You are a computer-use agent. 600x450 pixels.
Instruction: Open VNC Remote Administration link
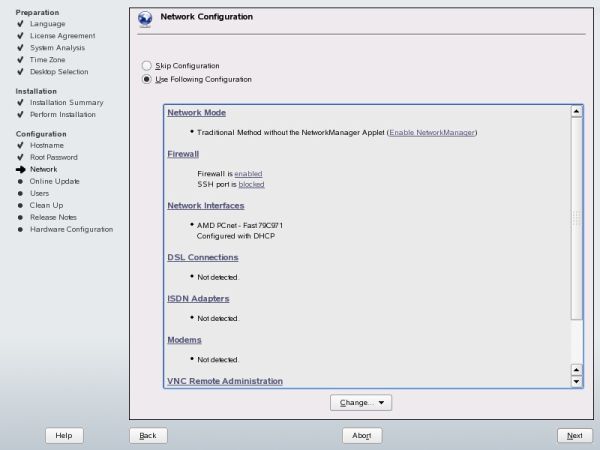225,381
